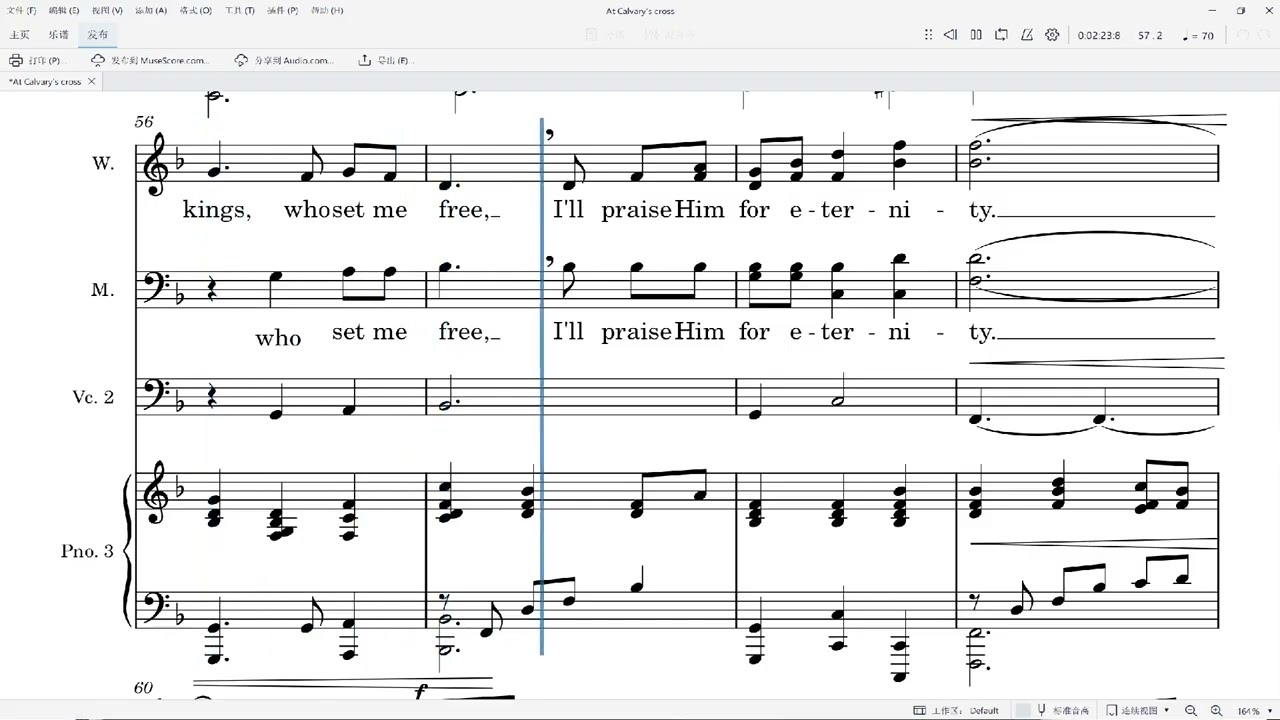Click the zoom out magnifier
This screenshot has height=720, width=1280.
(x=1191, y=710)
